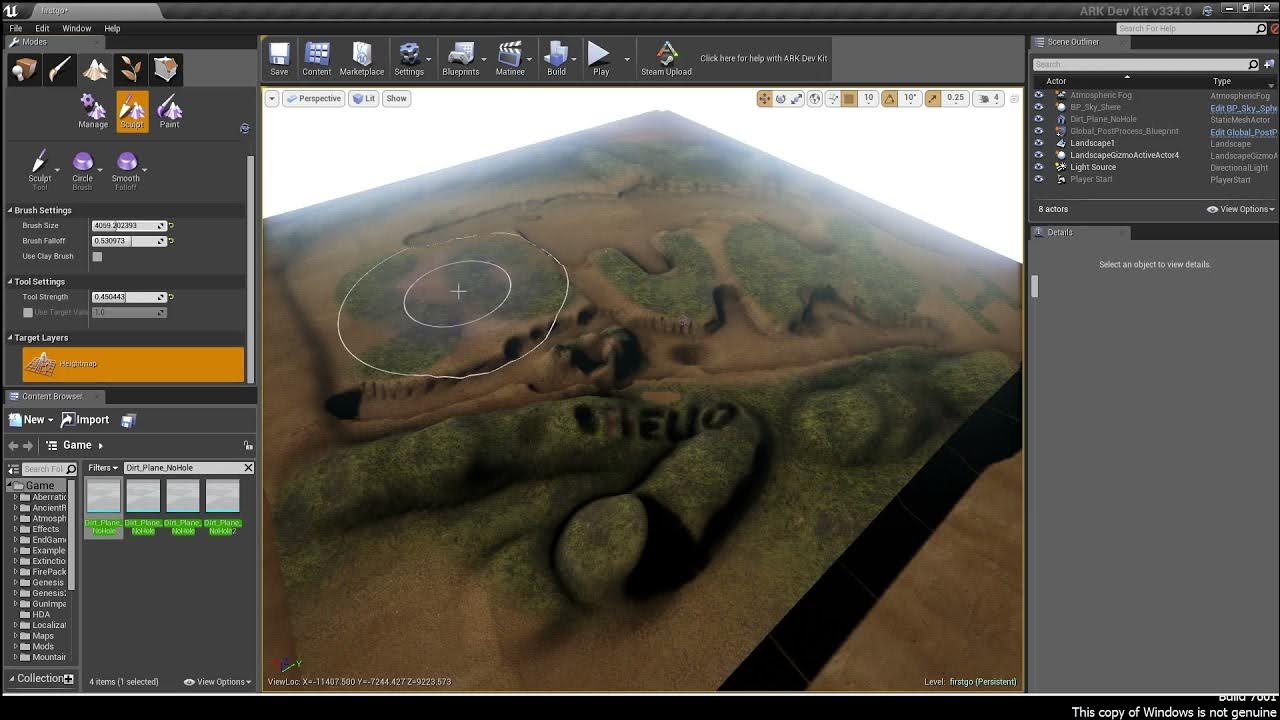This screenshot has width=1280, height=720.
Task: Hide the Player Start actor
Action: point(1038,179)
